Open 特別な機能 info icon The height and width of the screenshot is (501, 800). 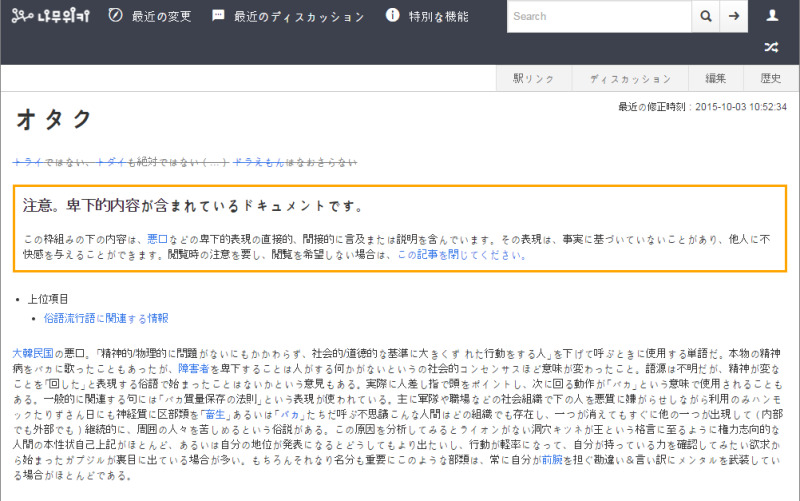393,16
